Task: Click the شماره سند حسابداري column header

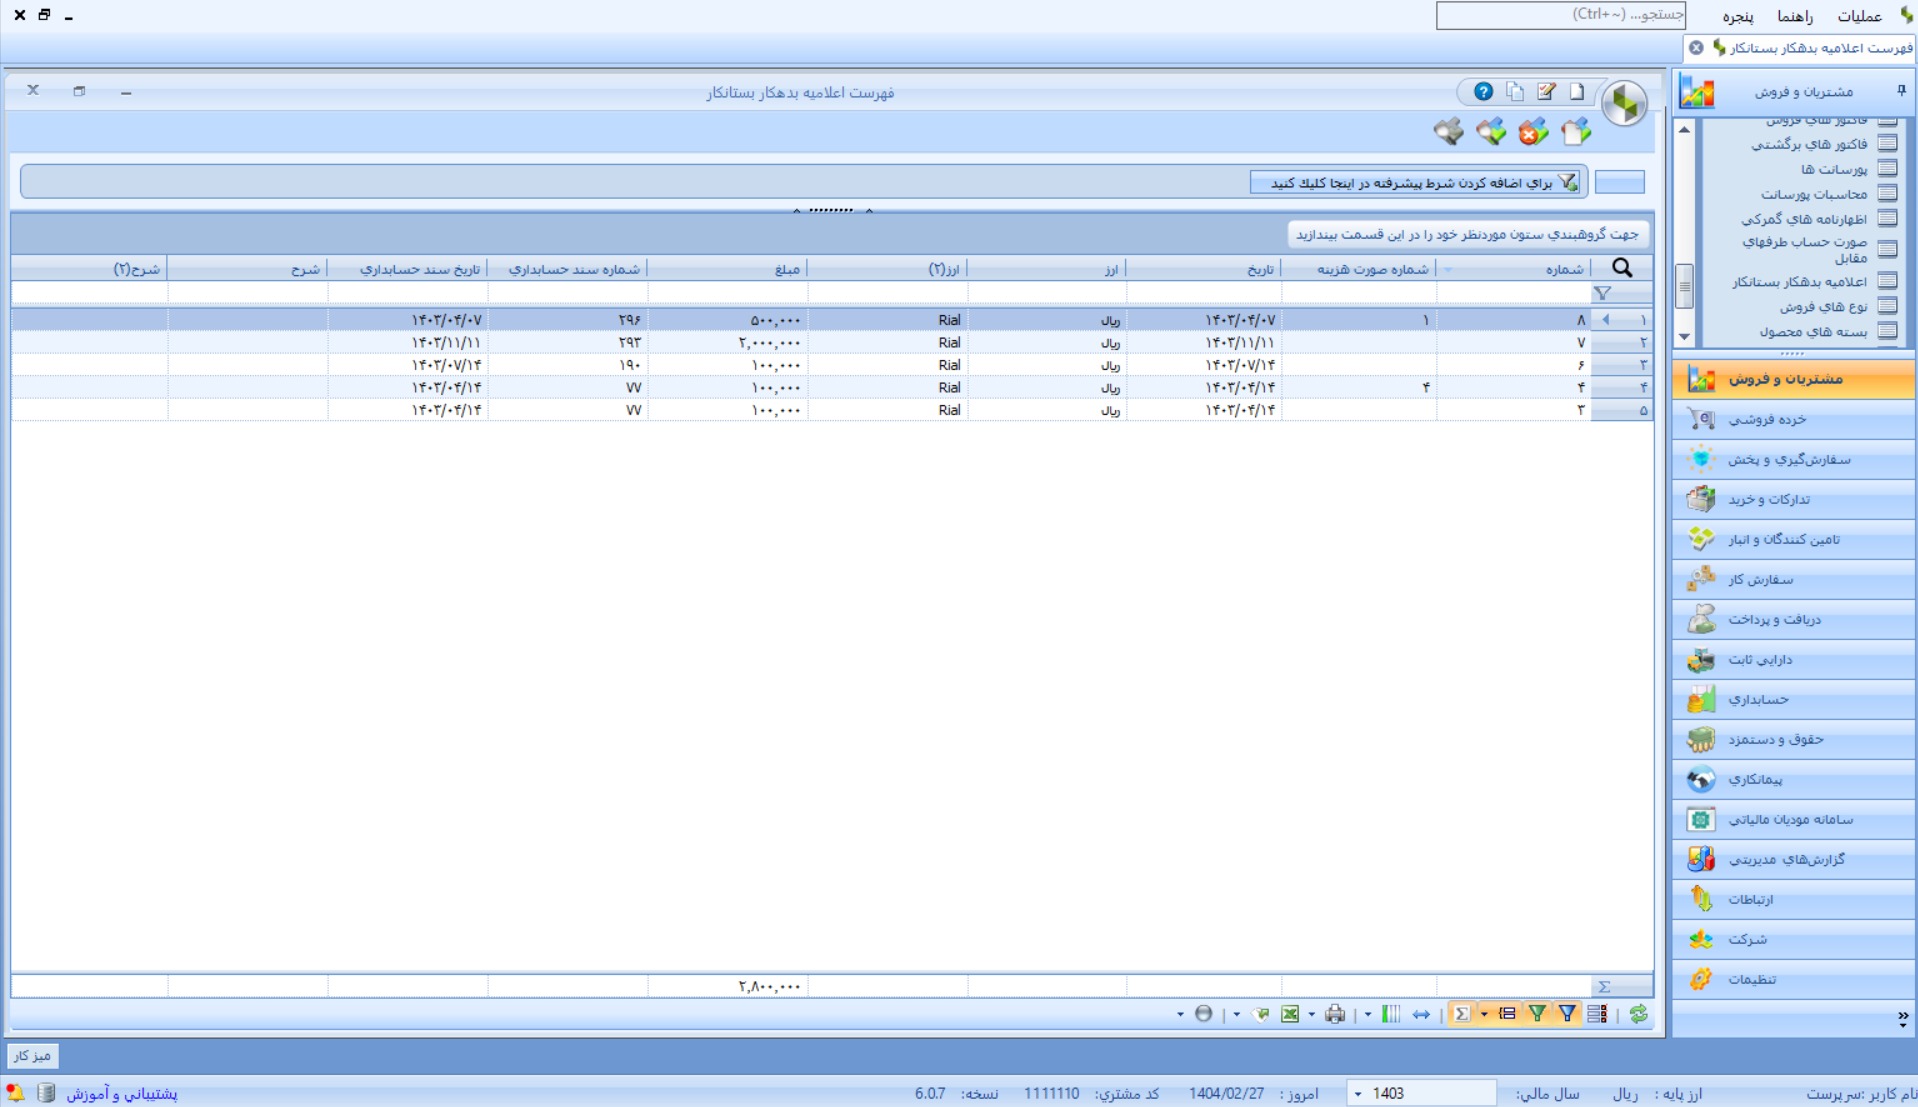Action: [x=568, y=269]
